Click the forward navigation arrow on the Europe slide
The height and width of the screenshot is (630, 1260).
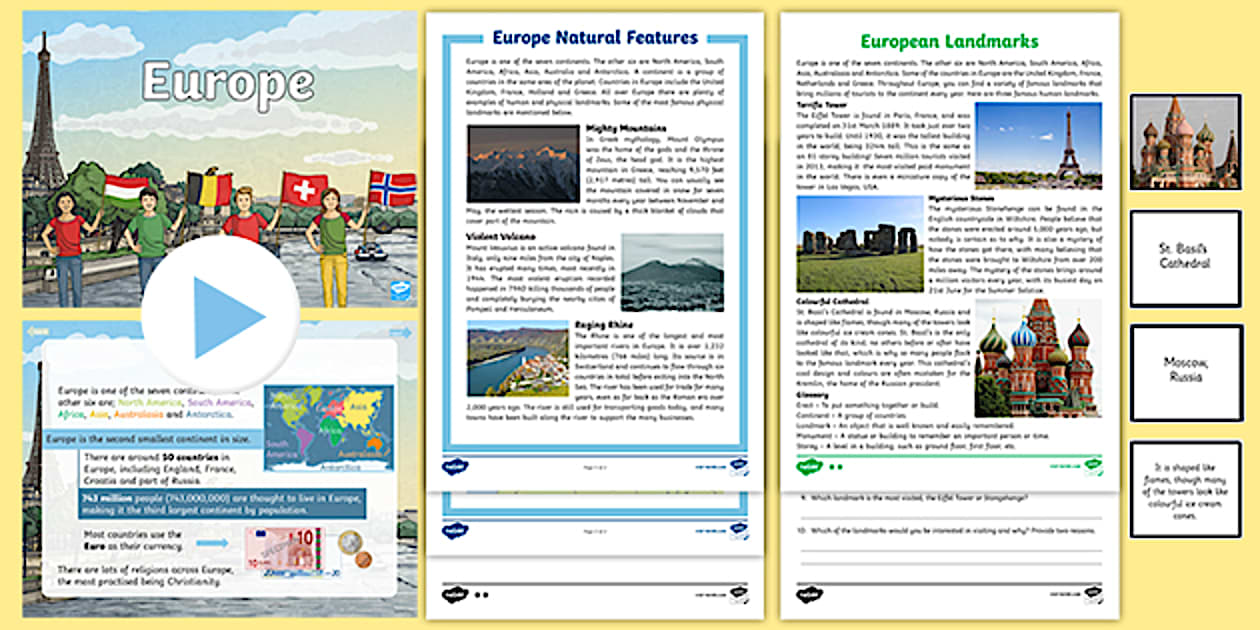point(400,330)
